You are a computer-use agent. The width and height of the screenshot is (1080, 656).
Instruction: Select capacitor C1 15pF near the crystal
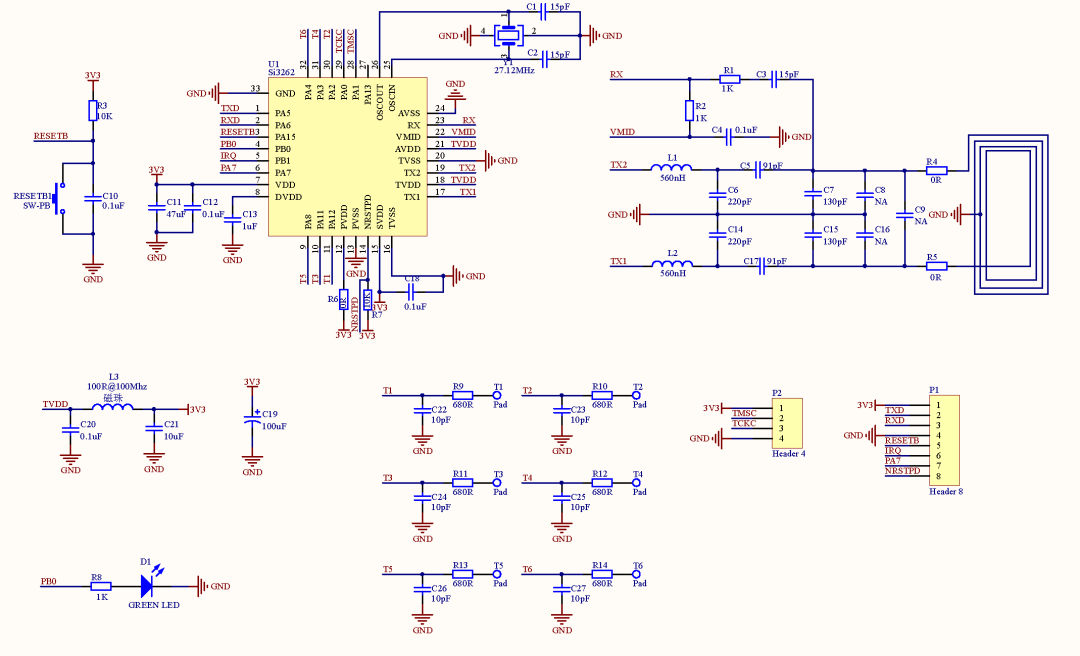545,12
